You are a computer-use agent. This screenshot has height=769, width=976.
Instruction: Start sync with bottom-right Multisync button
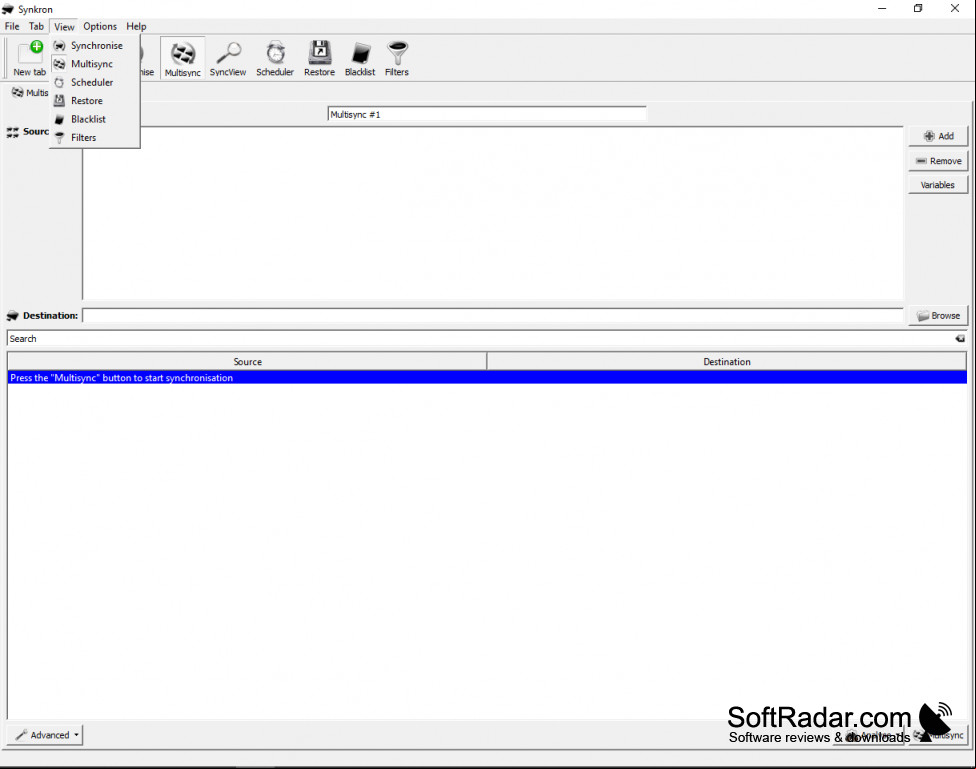point(939,735)
